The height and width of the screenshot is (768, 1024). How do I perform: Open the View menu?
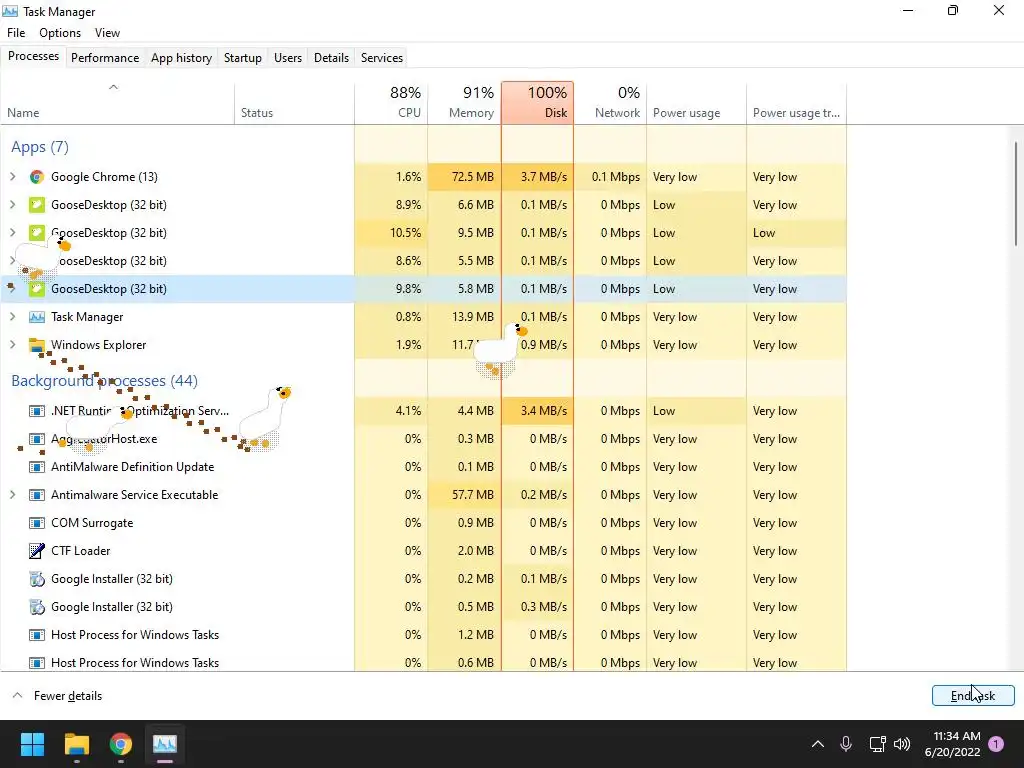107,33
